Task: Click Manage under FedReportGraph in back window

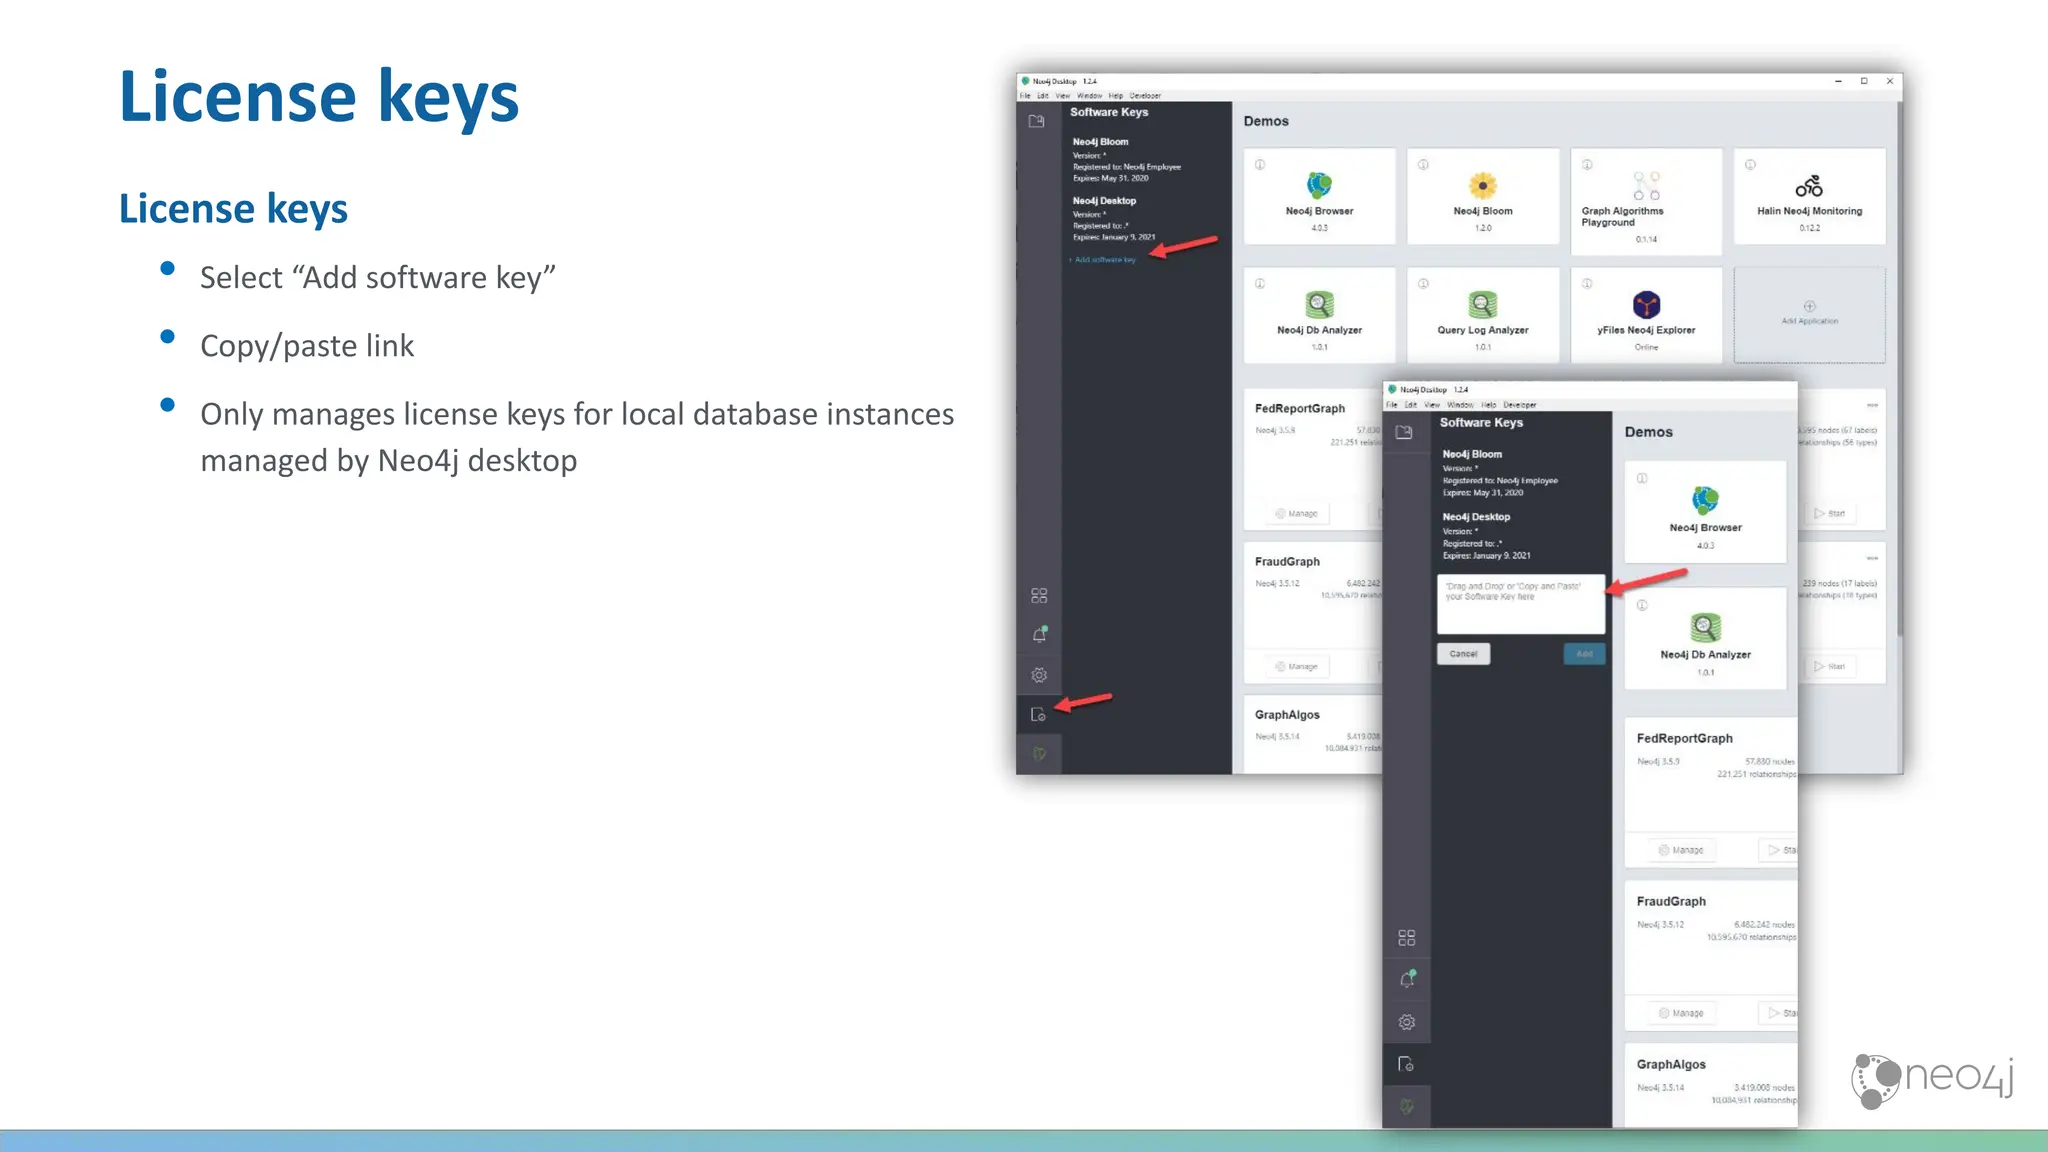Action: point(1297,514)
